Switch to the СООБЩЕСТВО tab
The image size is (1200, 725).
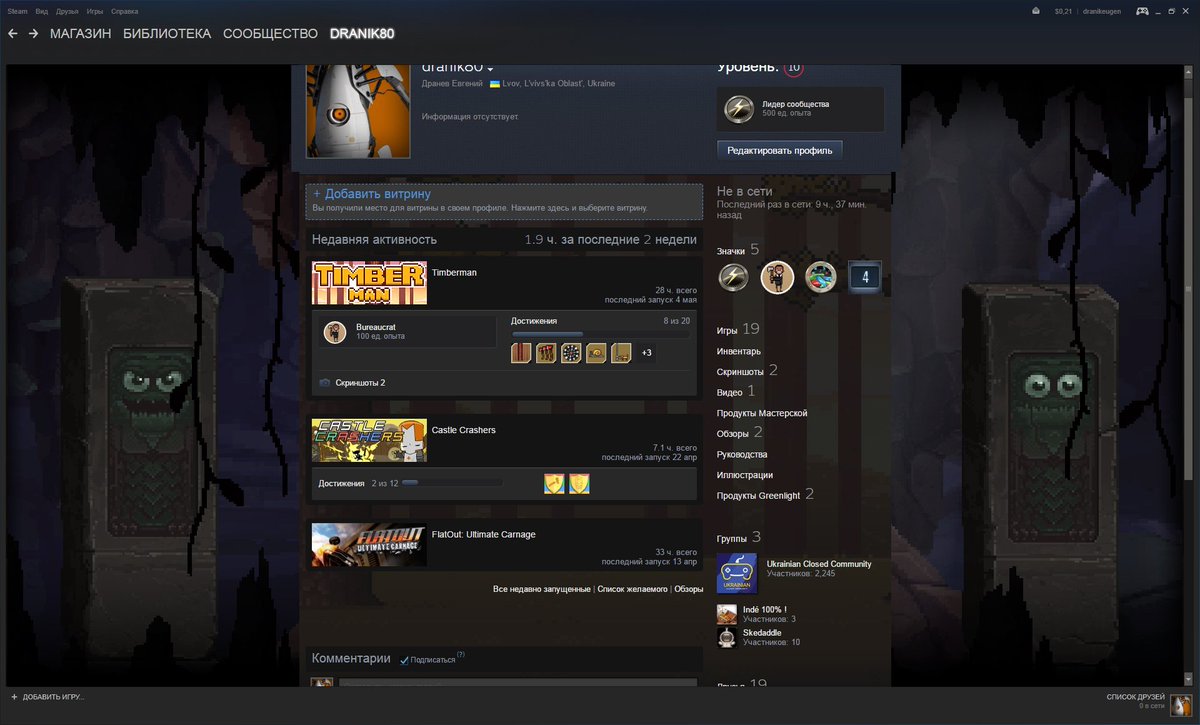tap(270, 34)
